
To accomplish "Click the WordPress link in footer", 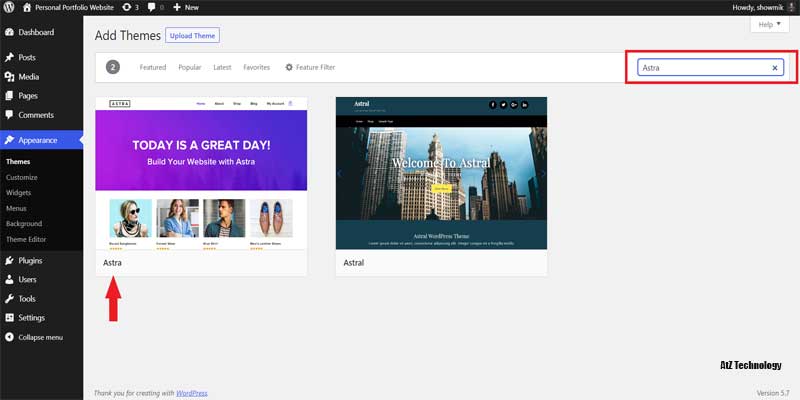I will click(x=192, y=393).
